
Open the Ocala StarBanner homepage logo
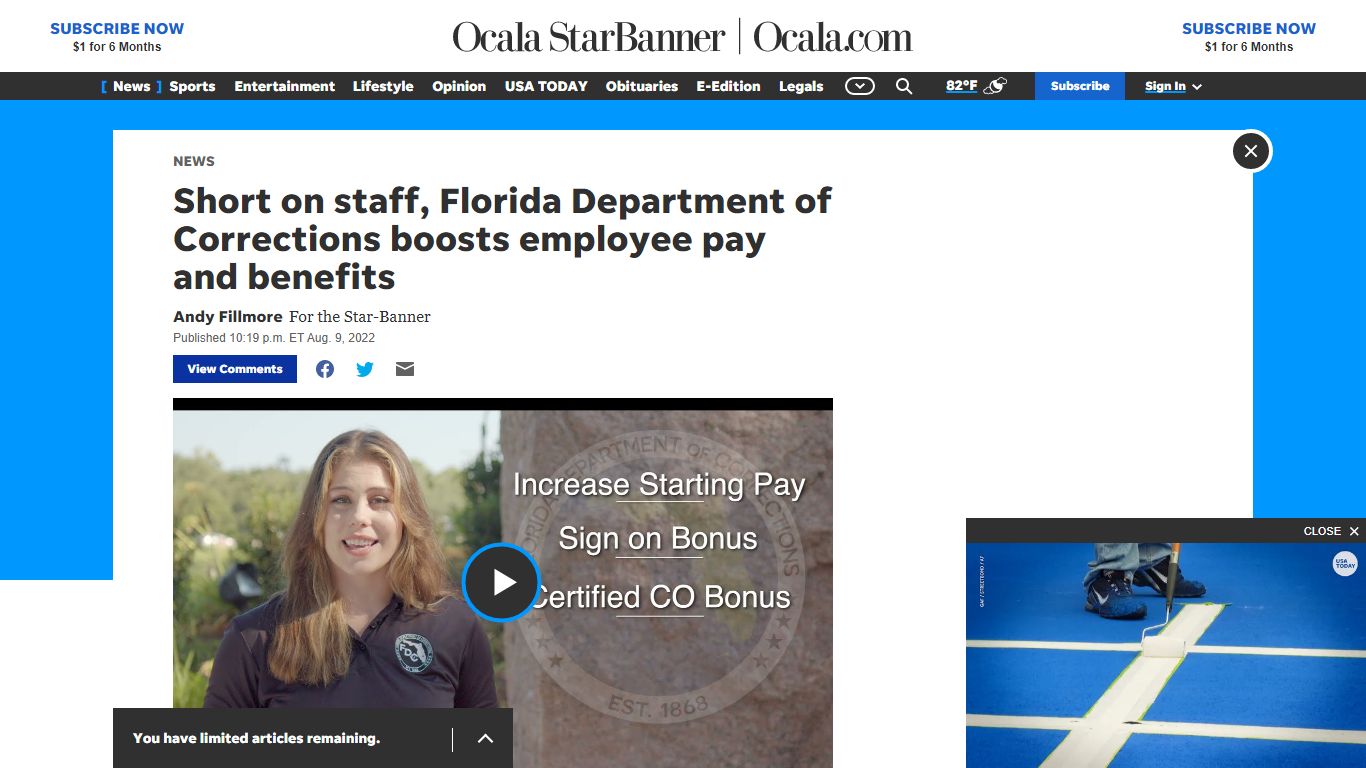tap(682, 37)
